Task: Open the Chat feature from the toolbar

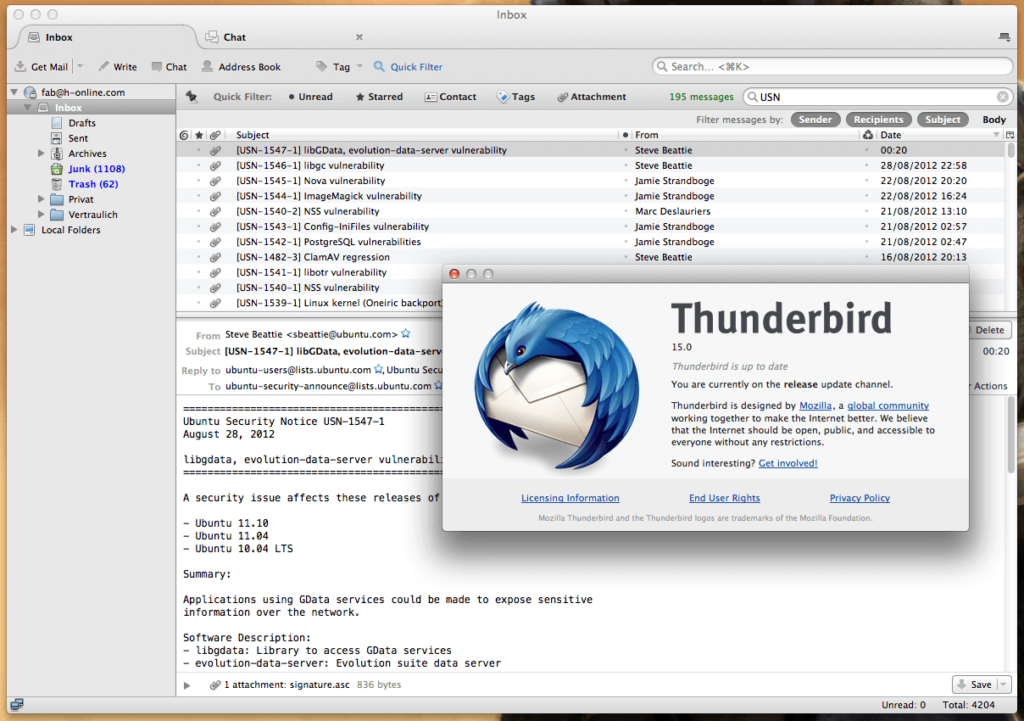Action: [169, 66]
